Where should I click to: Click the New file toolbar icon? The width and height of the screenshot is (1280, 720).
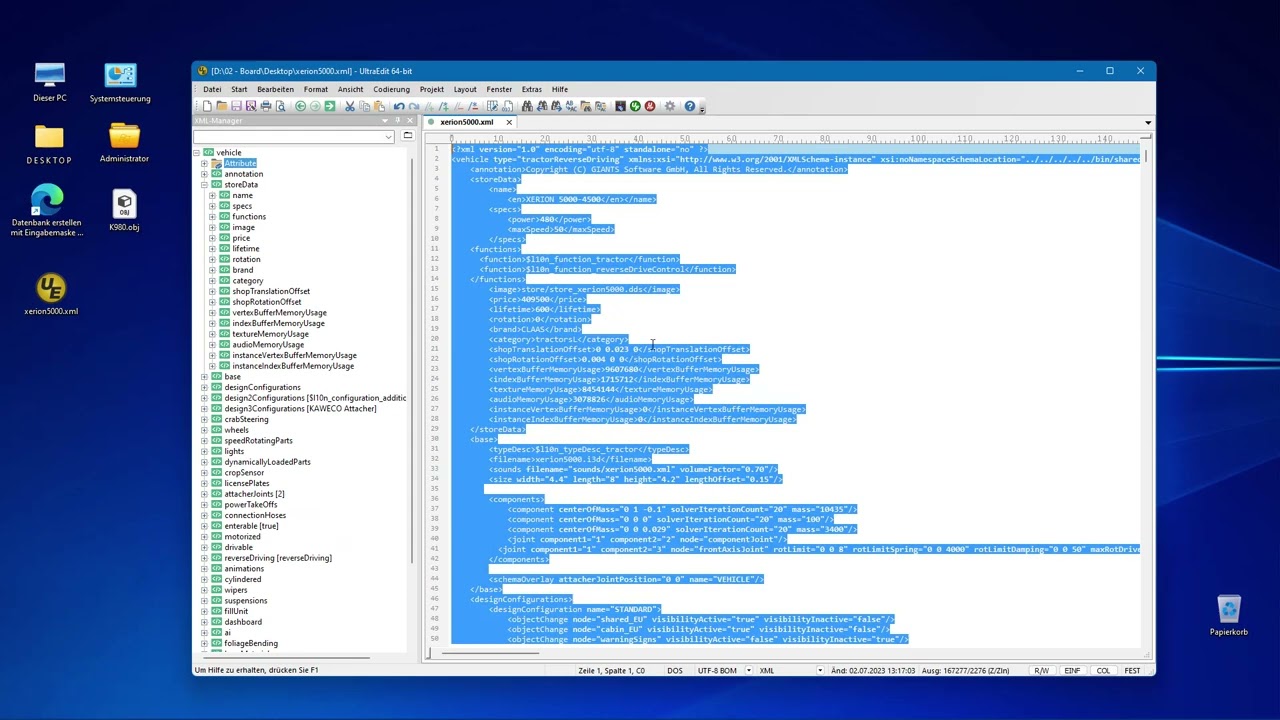click(207, 106)
